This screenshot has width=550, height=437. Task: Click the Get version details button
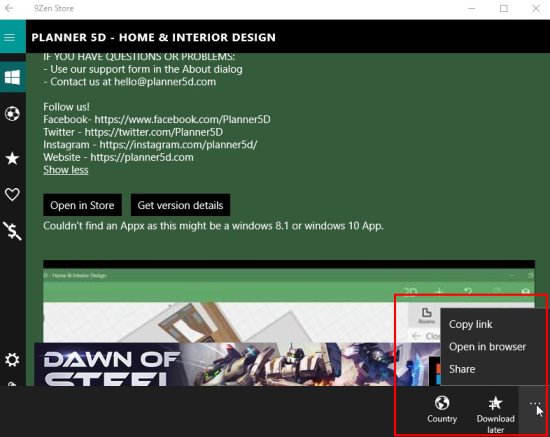180,205
